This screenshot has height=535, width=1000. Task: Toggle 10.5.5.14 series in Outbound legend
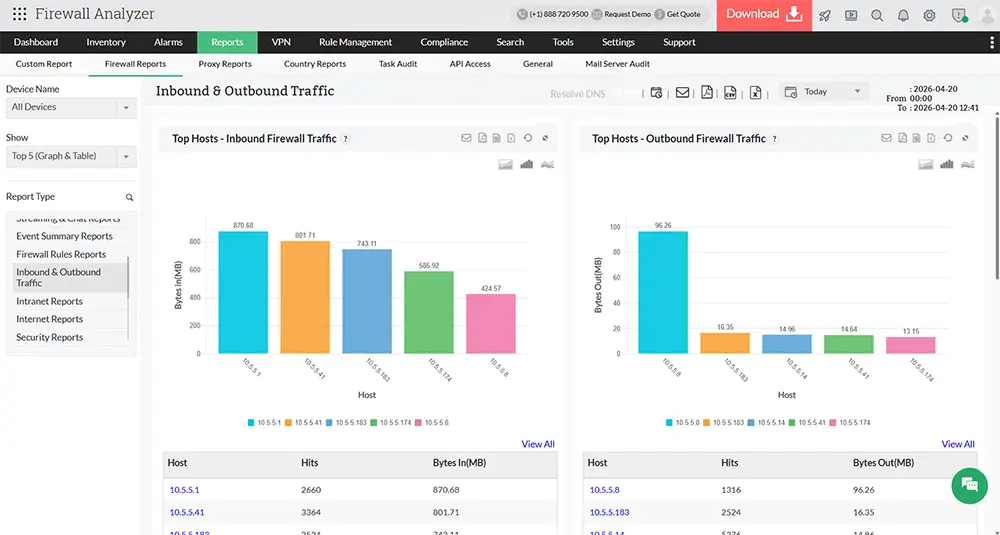pyautogui.click(x=766, y=422)
